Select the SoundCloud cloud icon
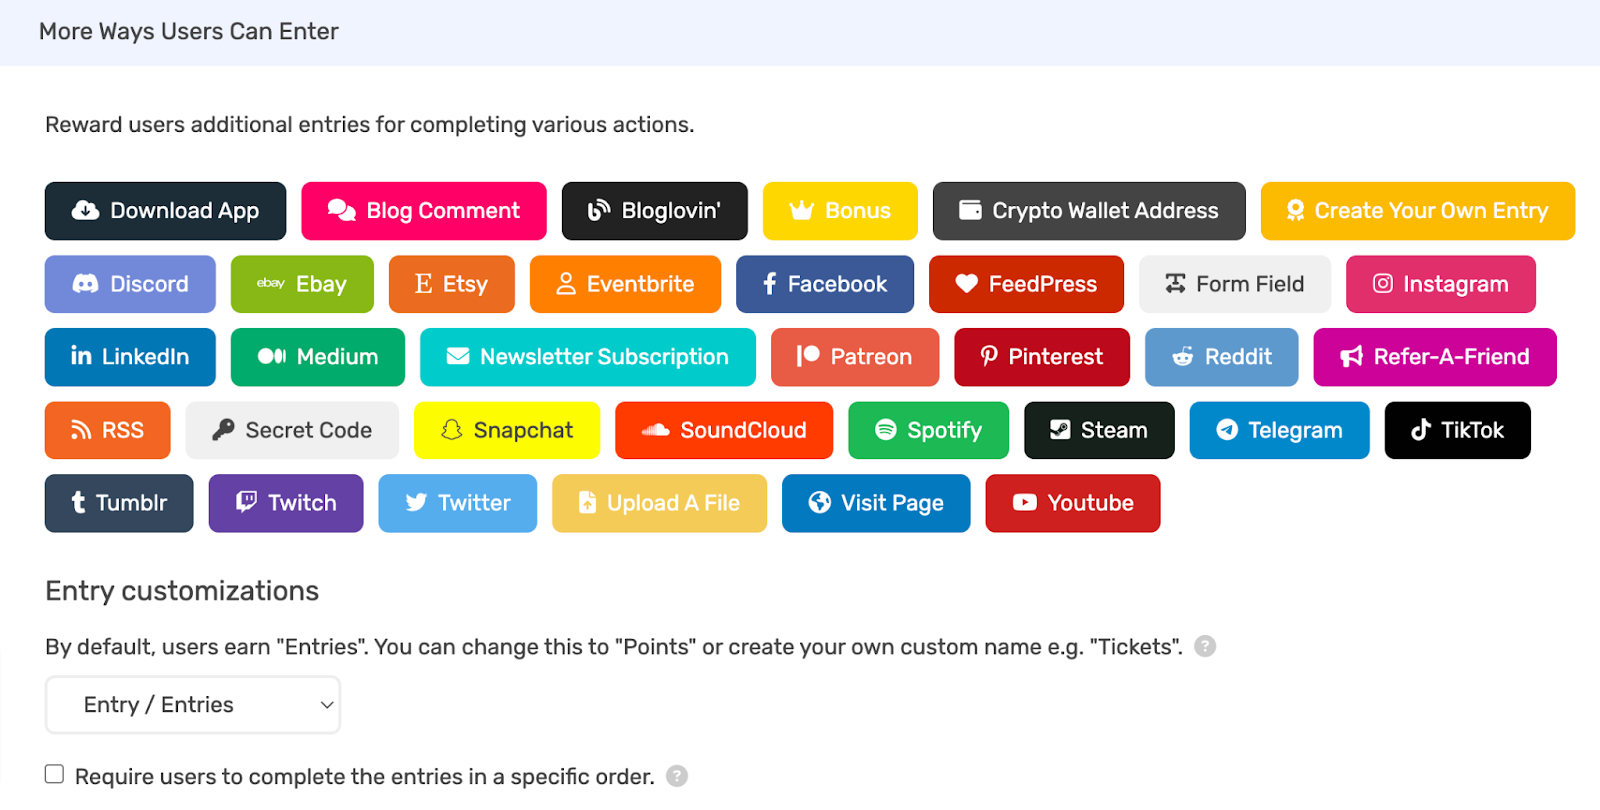 [655, 430]
